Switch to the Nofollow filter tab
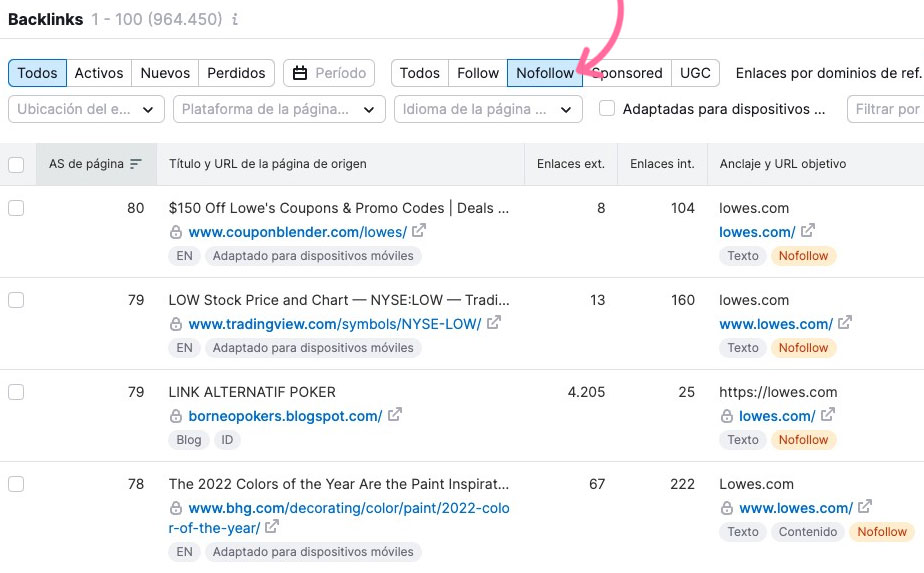This screenshot has height=573, width=924. click(545, 73)
